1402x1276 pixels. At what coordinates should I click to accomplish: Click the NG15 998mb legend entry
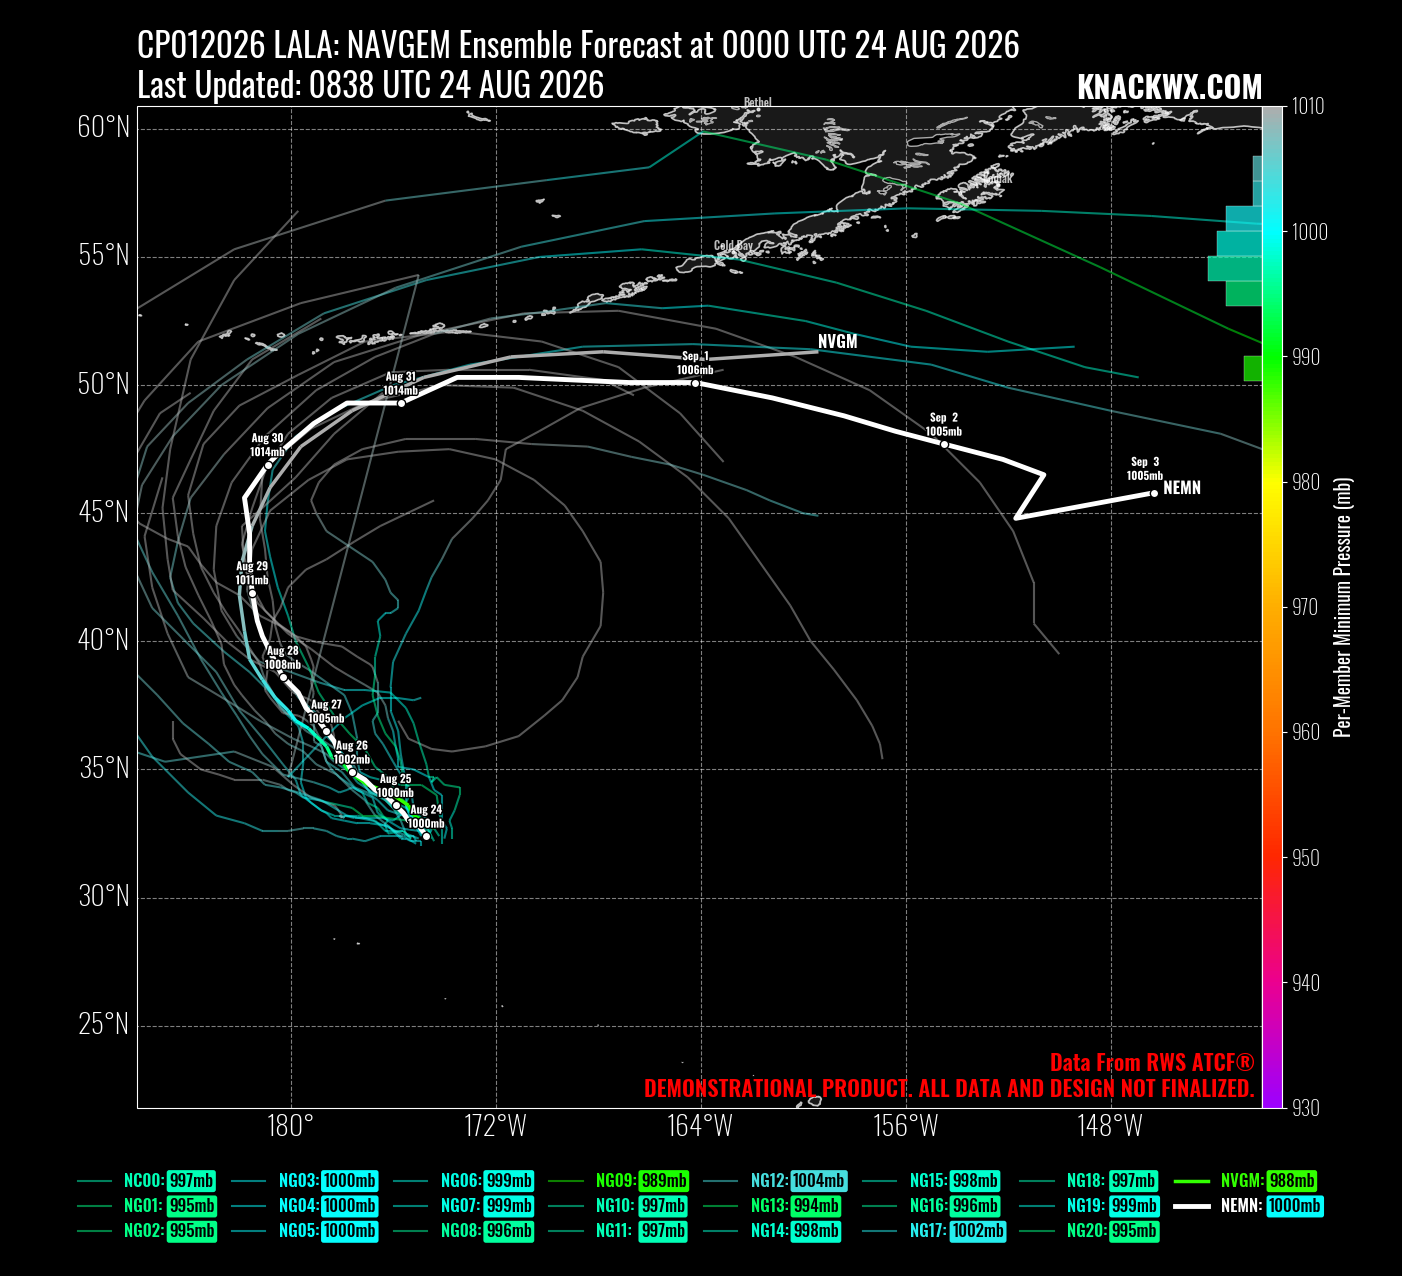tap(931, 1181)
